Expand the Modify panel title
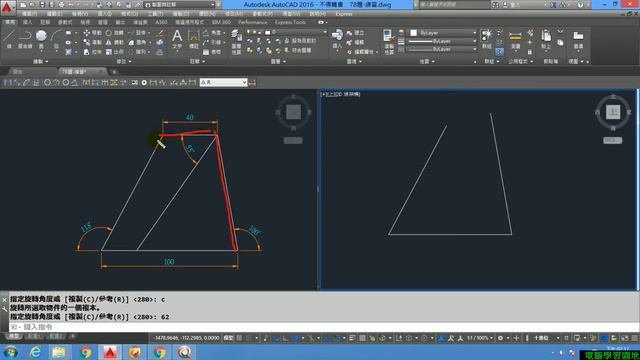 tap(124, 61)
